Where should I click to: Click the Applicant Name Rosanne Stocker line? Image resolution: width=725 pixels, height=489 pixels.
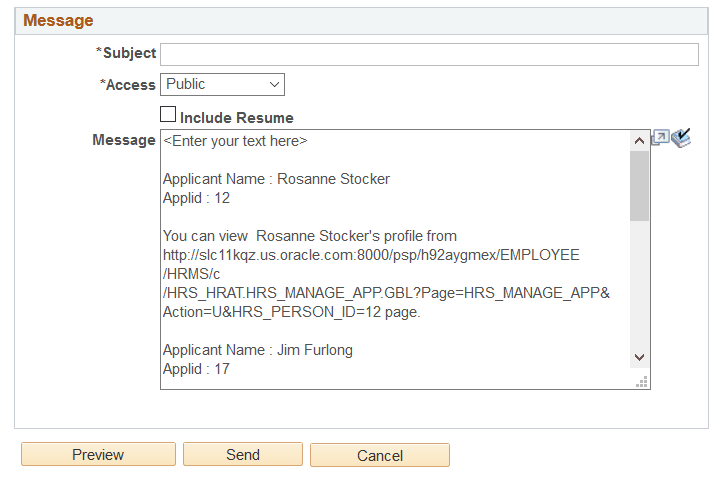click(276, 179)
